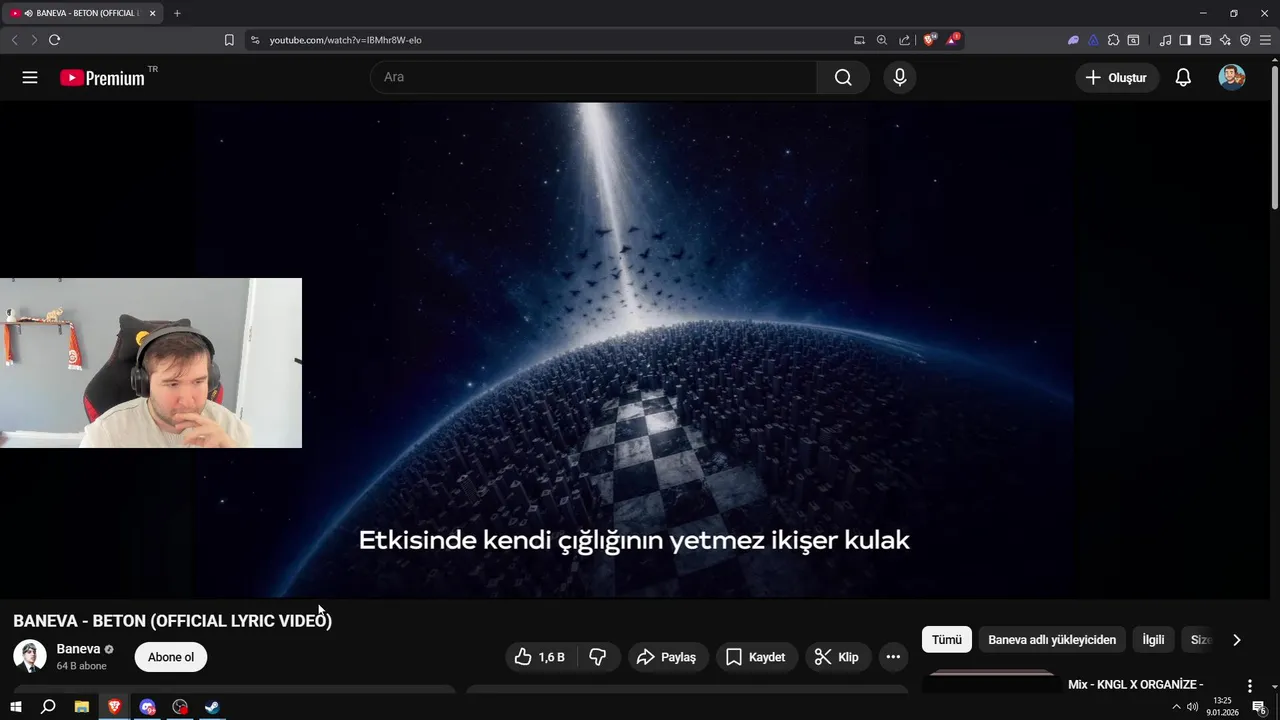Image resolution: width=1280 pixels, height=720 pixels.
Task: Open Brave VPN shield icon
Action: coord(1245,40)
